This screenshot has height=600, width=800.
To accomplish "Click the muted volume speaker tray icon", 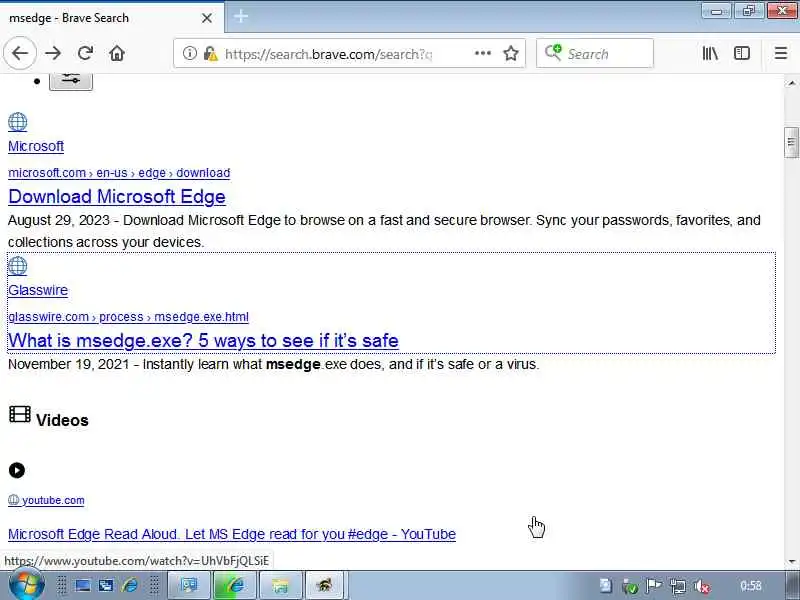I will click(x=702, y=586).
